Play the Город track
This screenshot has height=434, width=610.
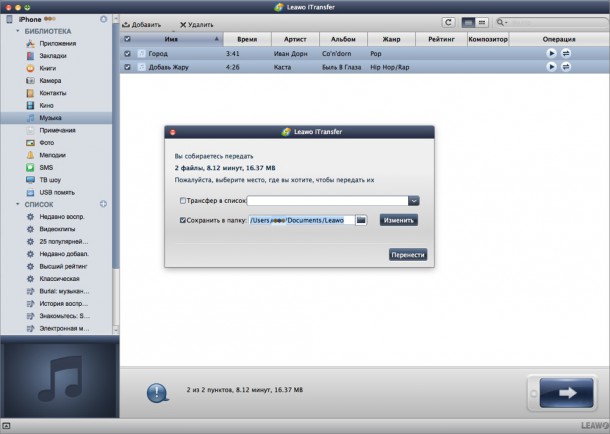(x=551, y=53)
